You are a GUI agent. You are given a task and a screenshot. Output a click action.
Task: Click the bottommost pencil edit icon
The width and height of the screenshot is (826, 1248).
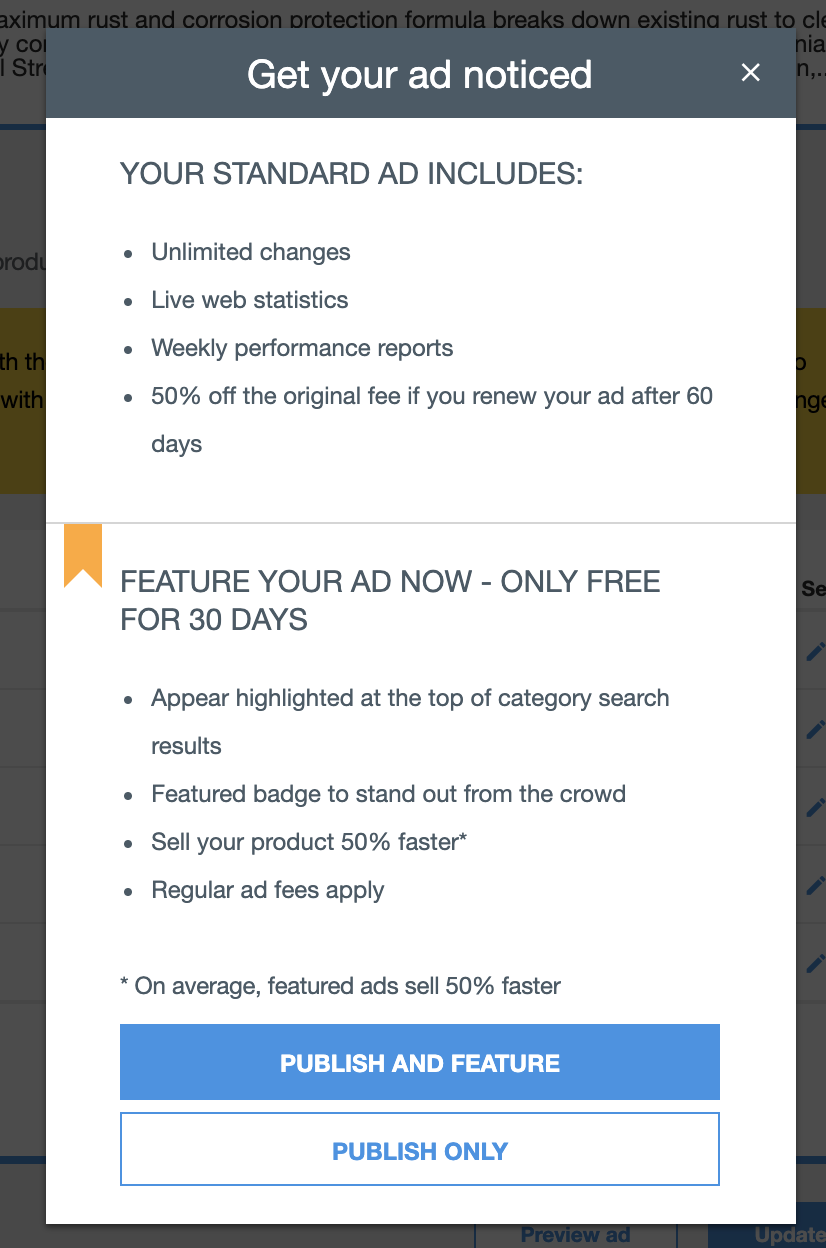click(x=815, y=963)
